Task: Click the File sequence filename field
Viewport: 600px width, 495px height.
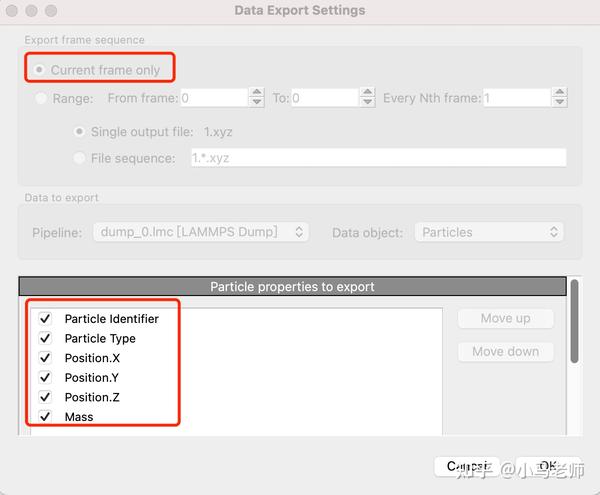Action: point(378,158)
